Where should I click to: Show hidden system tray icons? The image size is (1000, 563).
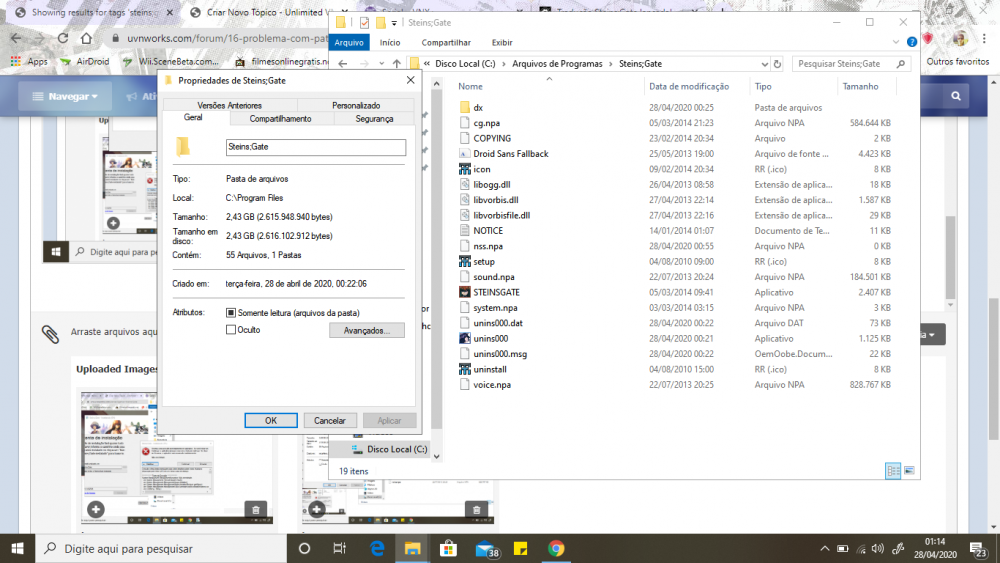[x=825, y=548]
